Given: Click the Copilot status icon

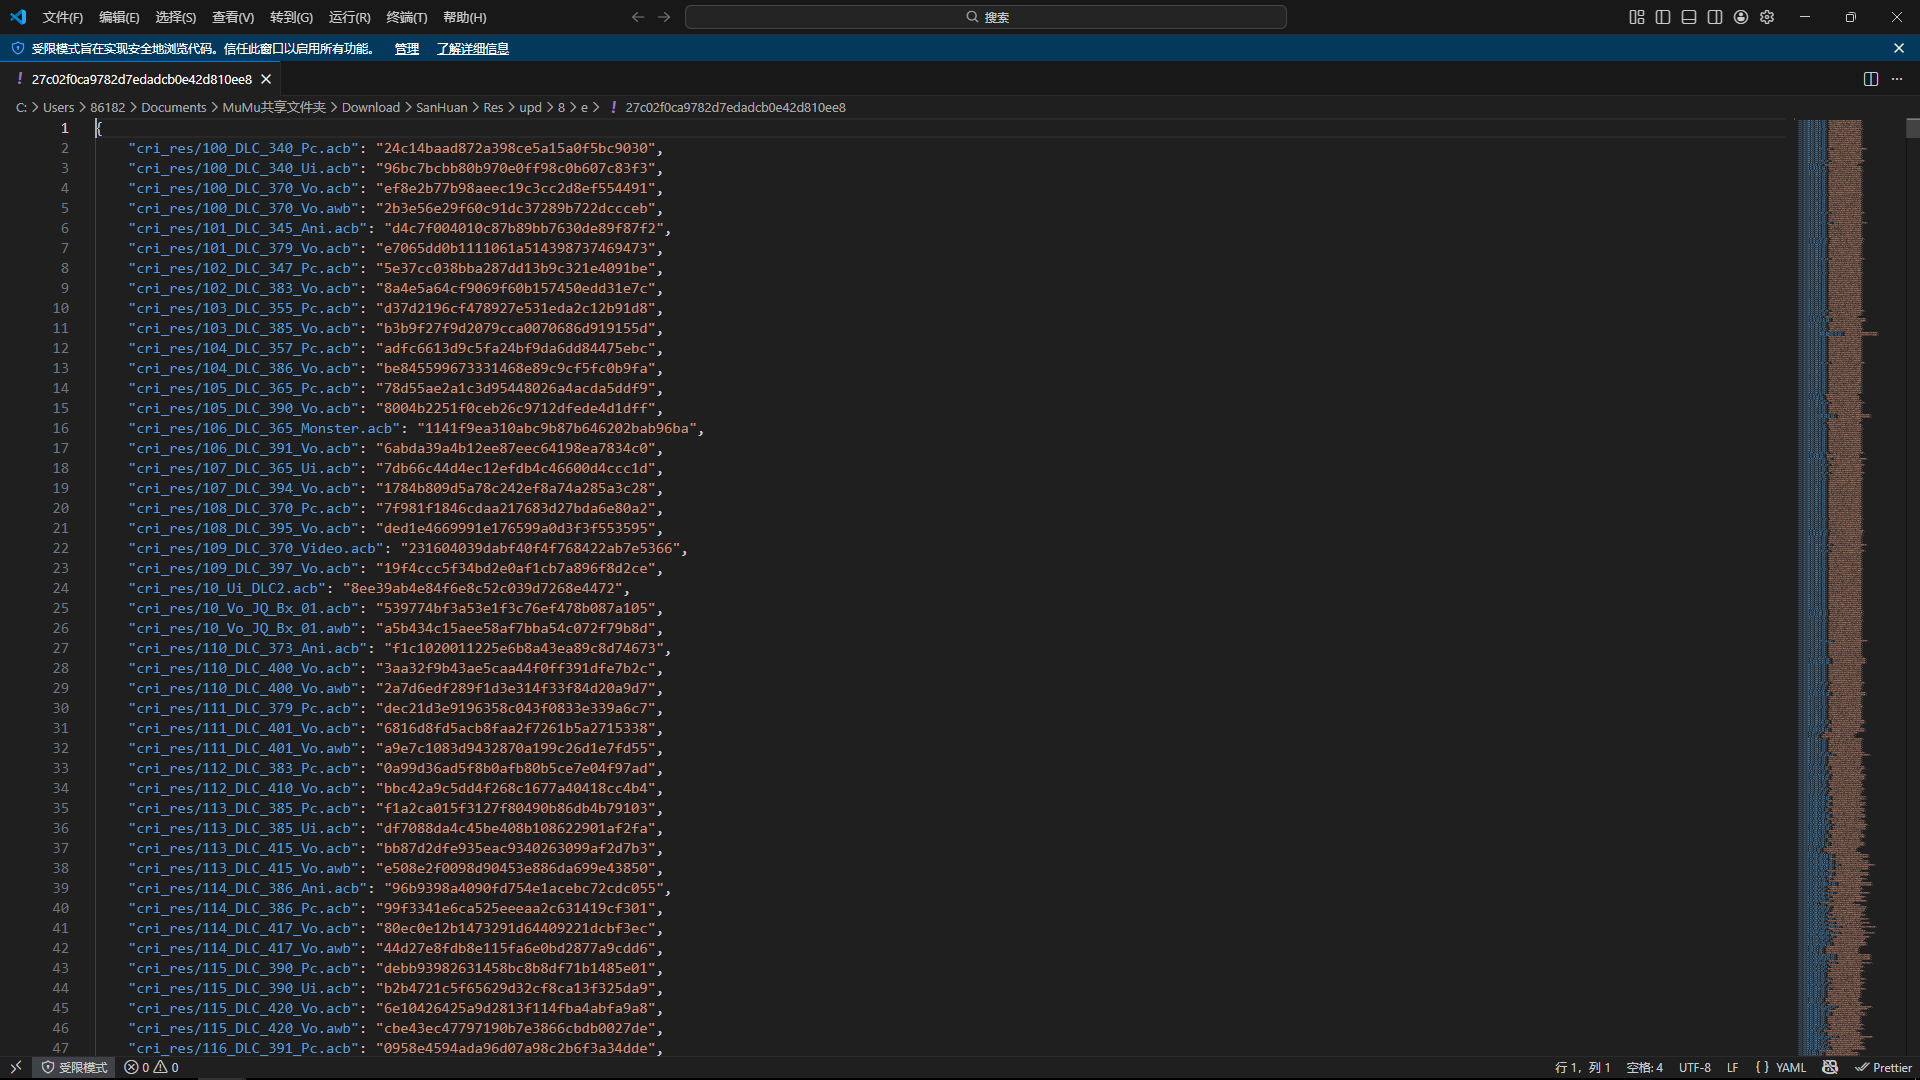Looking at the screenshot, I should click(1830, 1067).
